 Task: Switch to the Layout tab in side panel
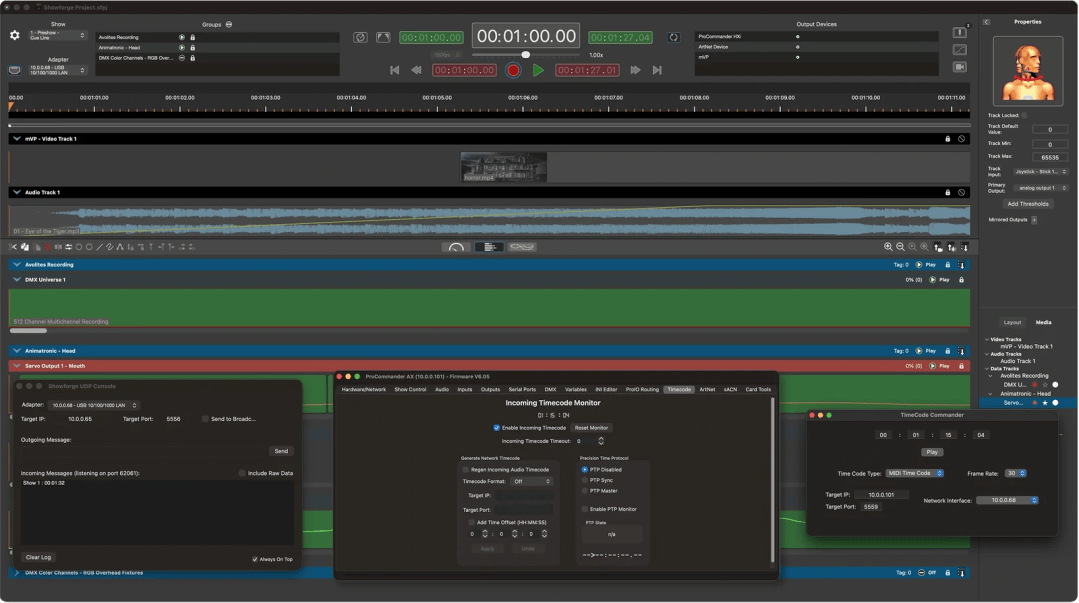(1012, 323)
